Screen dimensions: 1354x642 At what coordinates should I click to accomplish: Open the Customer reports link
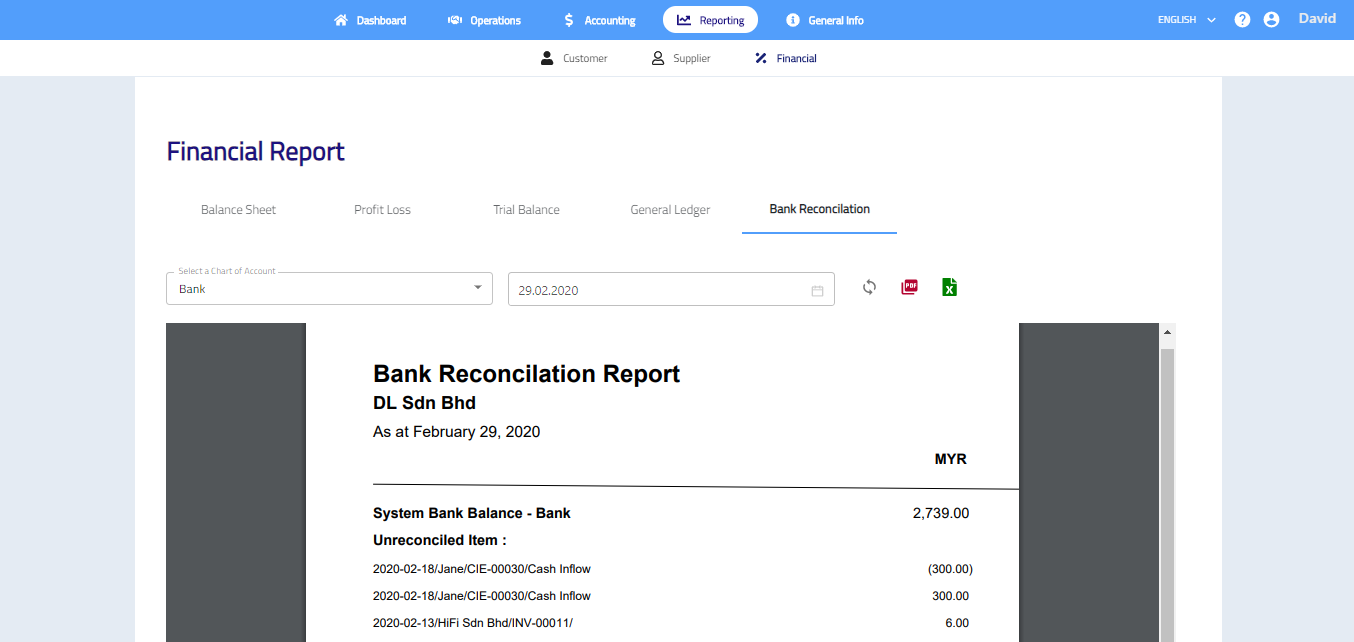574,59
